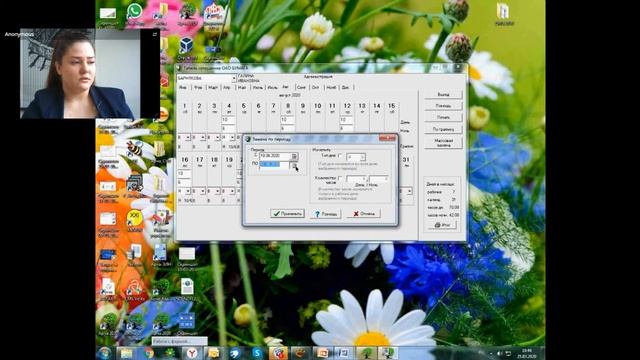Click the 'С' start date input field
The height and width of the screenshot is (360, 640).
pyautogui.click(x=275, y=156)
